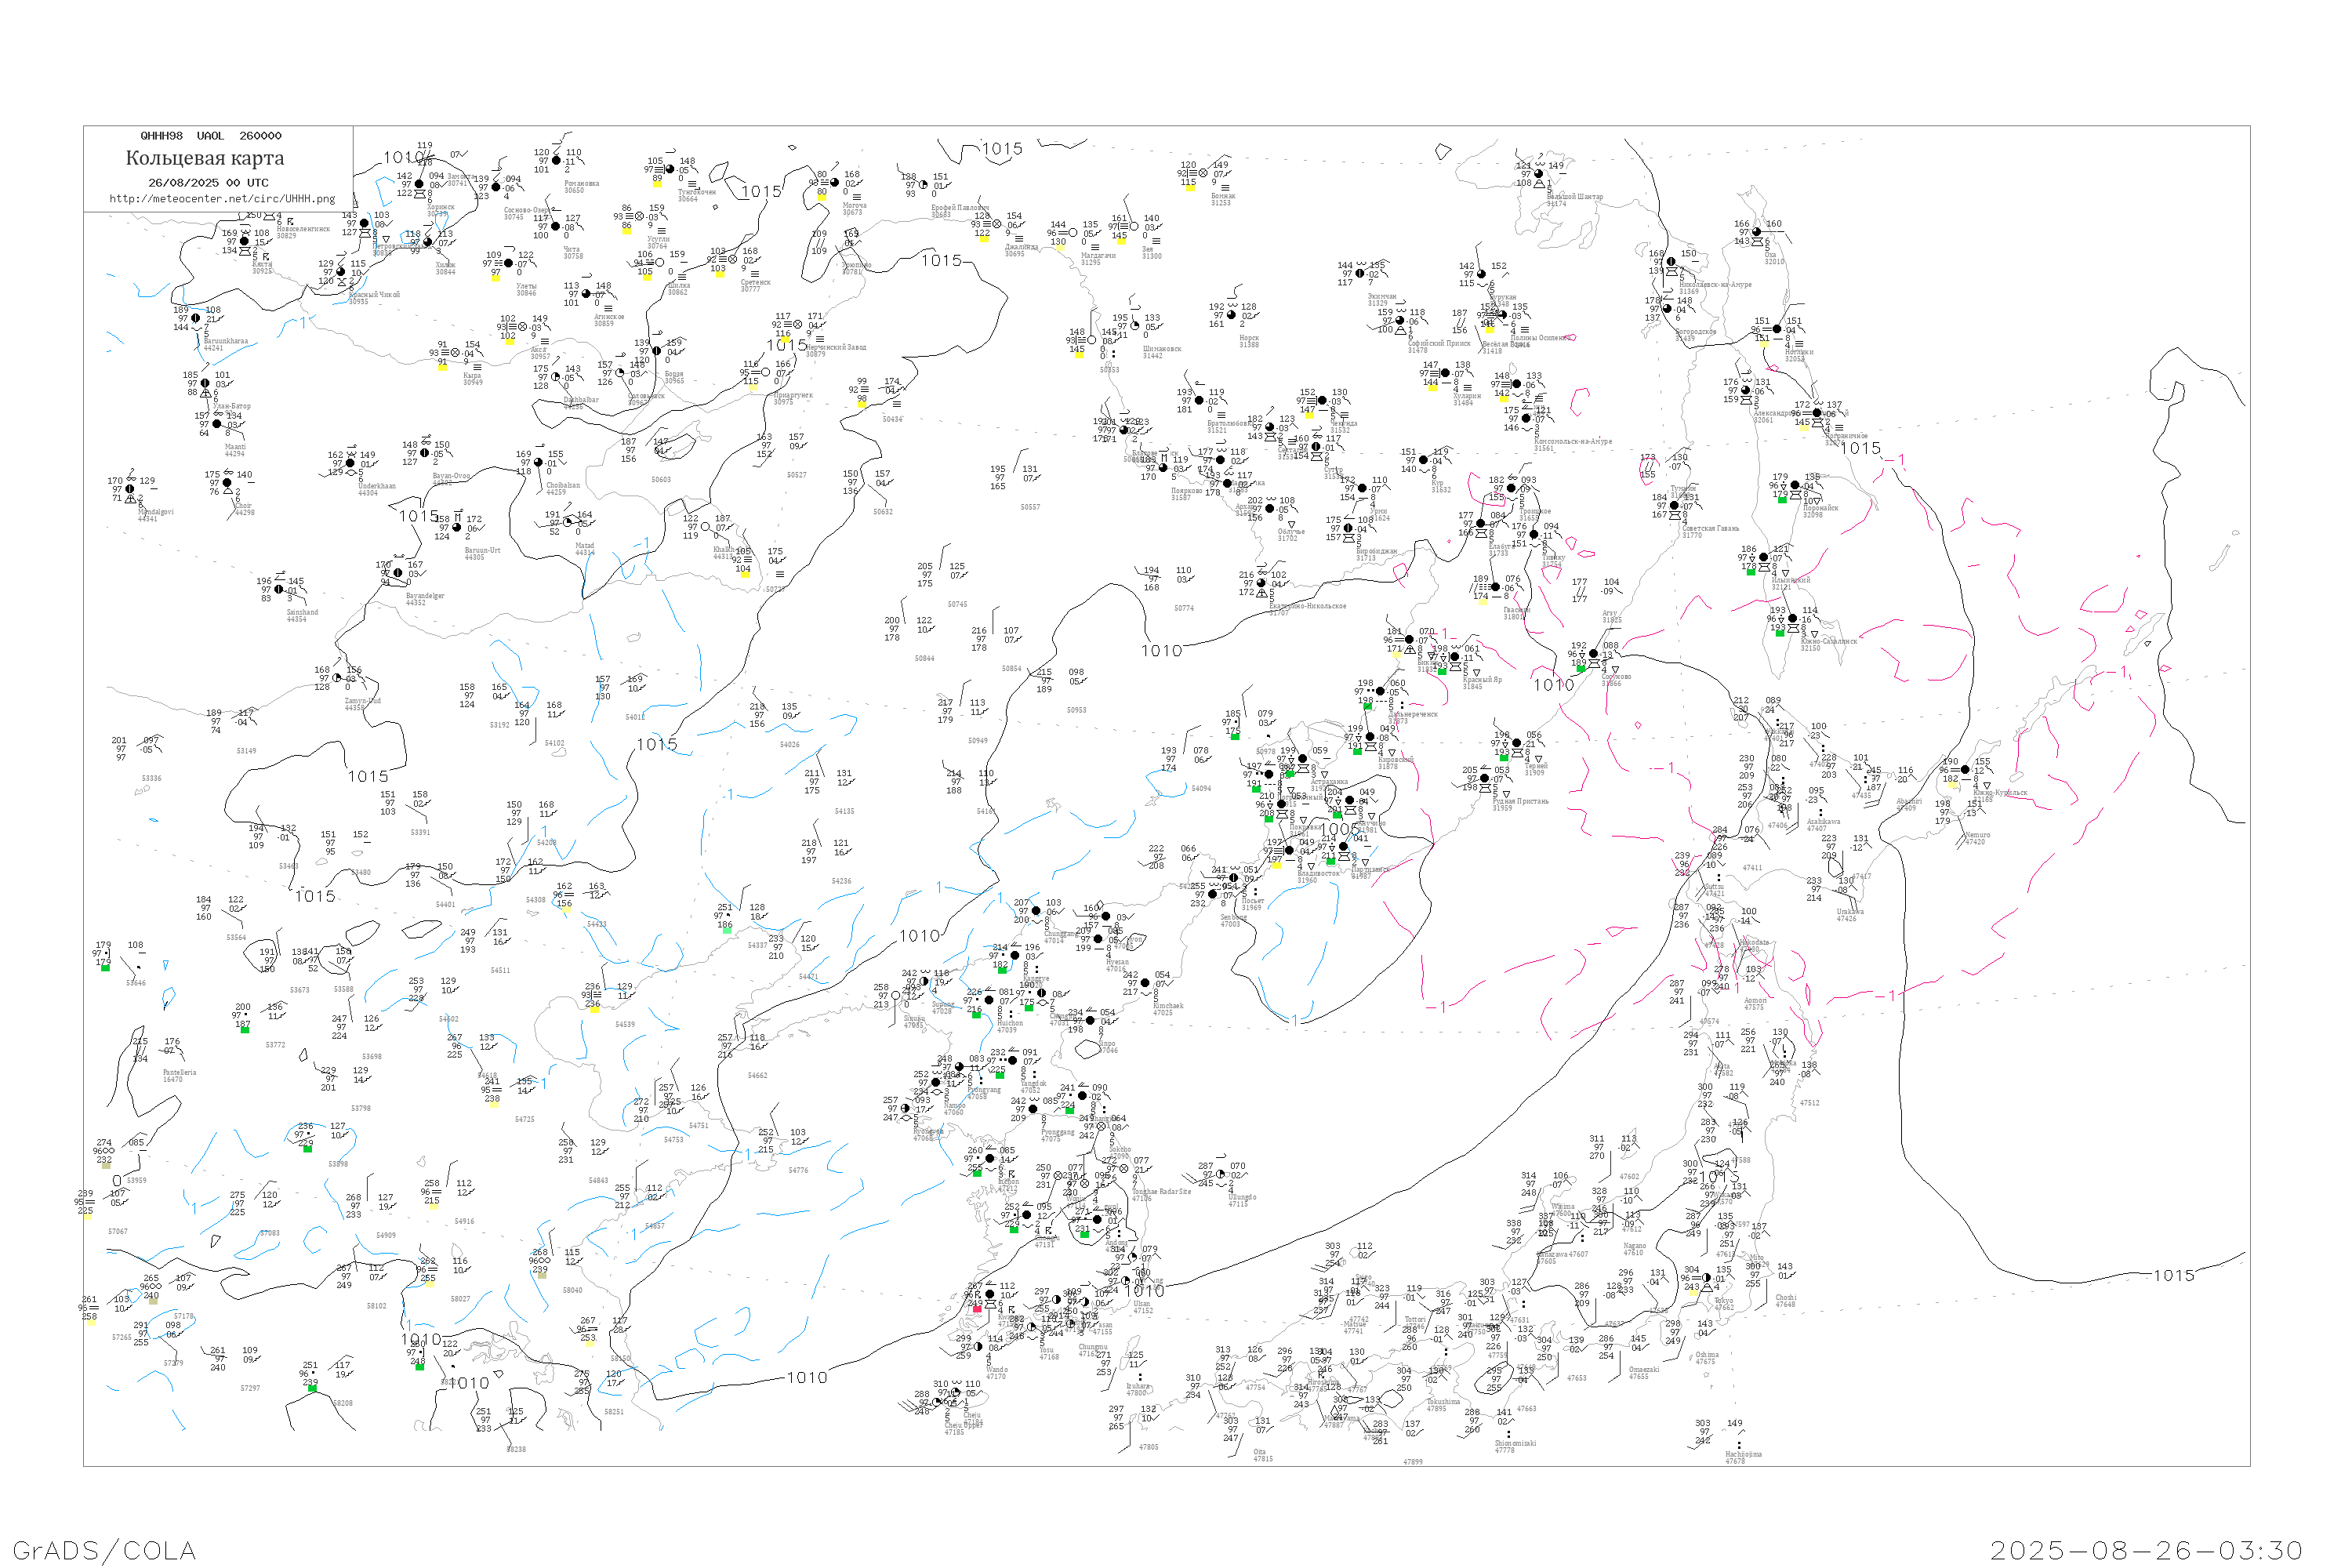Click the Улан-Батор station cloud cover symbol
Image resolution: width=2352 pixels, height=1568 pixels.
click(205, 384)
